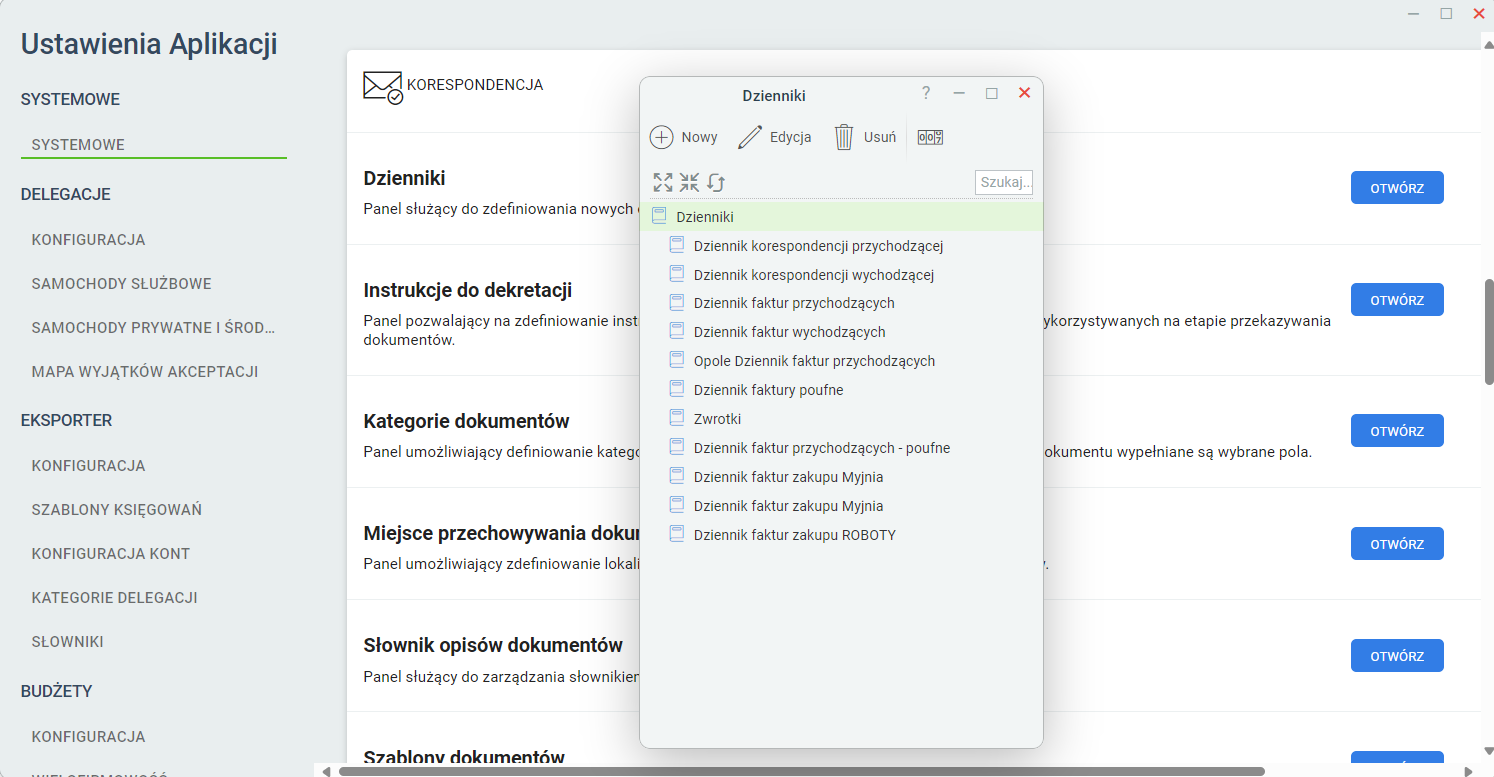Click OTWÓRZ for Kategorie dokumentów

tap(1397, 431)
